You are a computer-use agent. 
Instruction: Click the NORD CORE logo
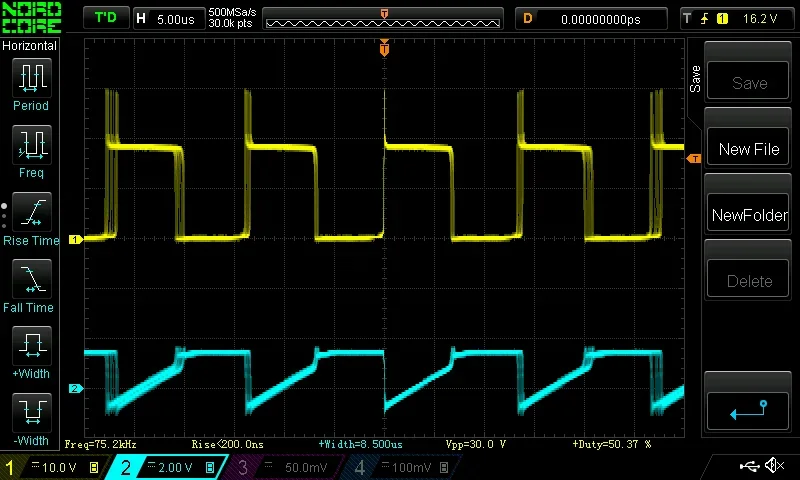[x=32, y=17]
